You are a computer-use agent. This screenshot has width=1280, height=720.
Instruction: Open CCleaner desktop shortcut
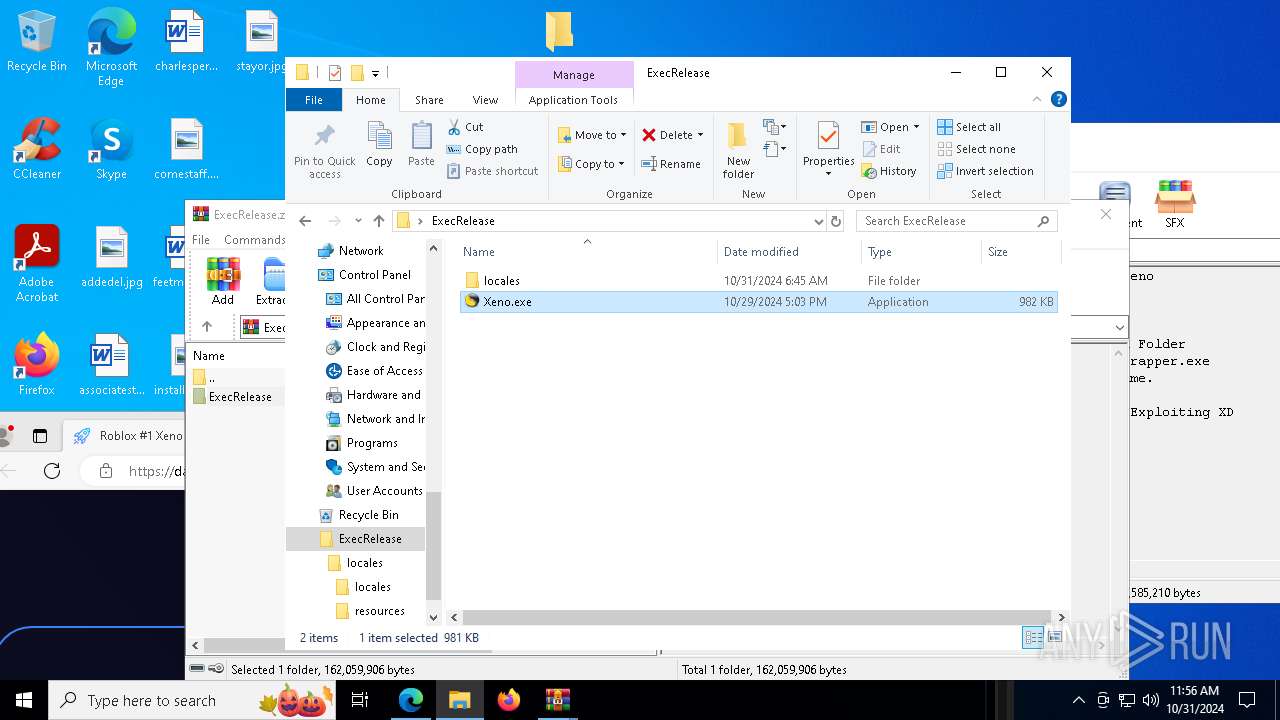(x=37, y=150)
